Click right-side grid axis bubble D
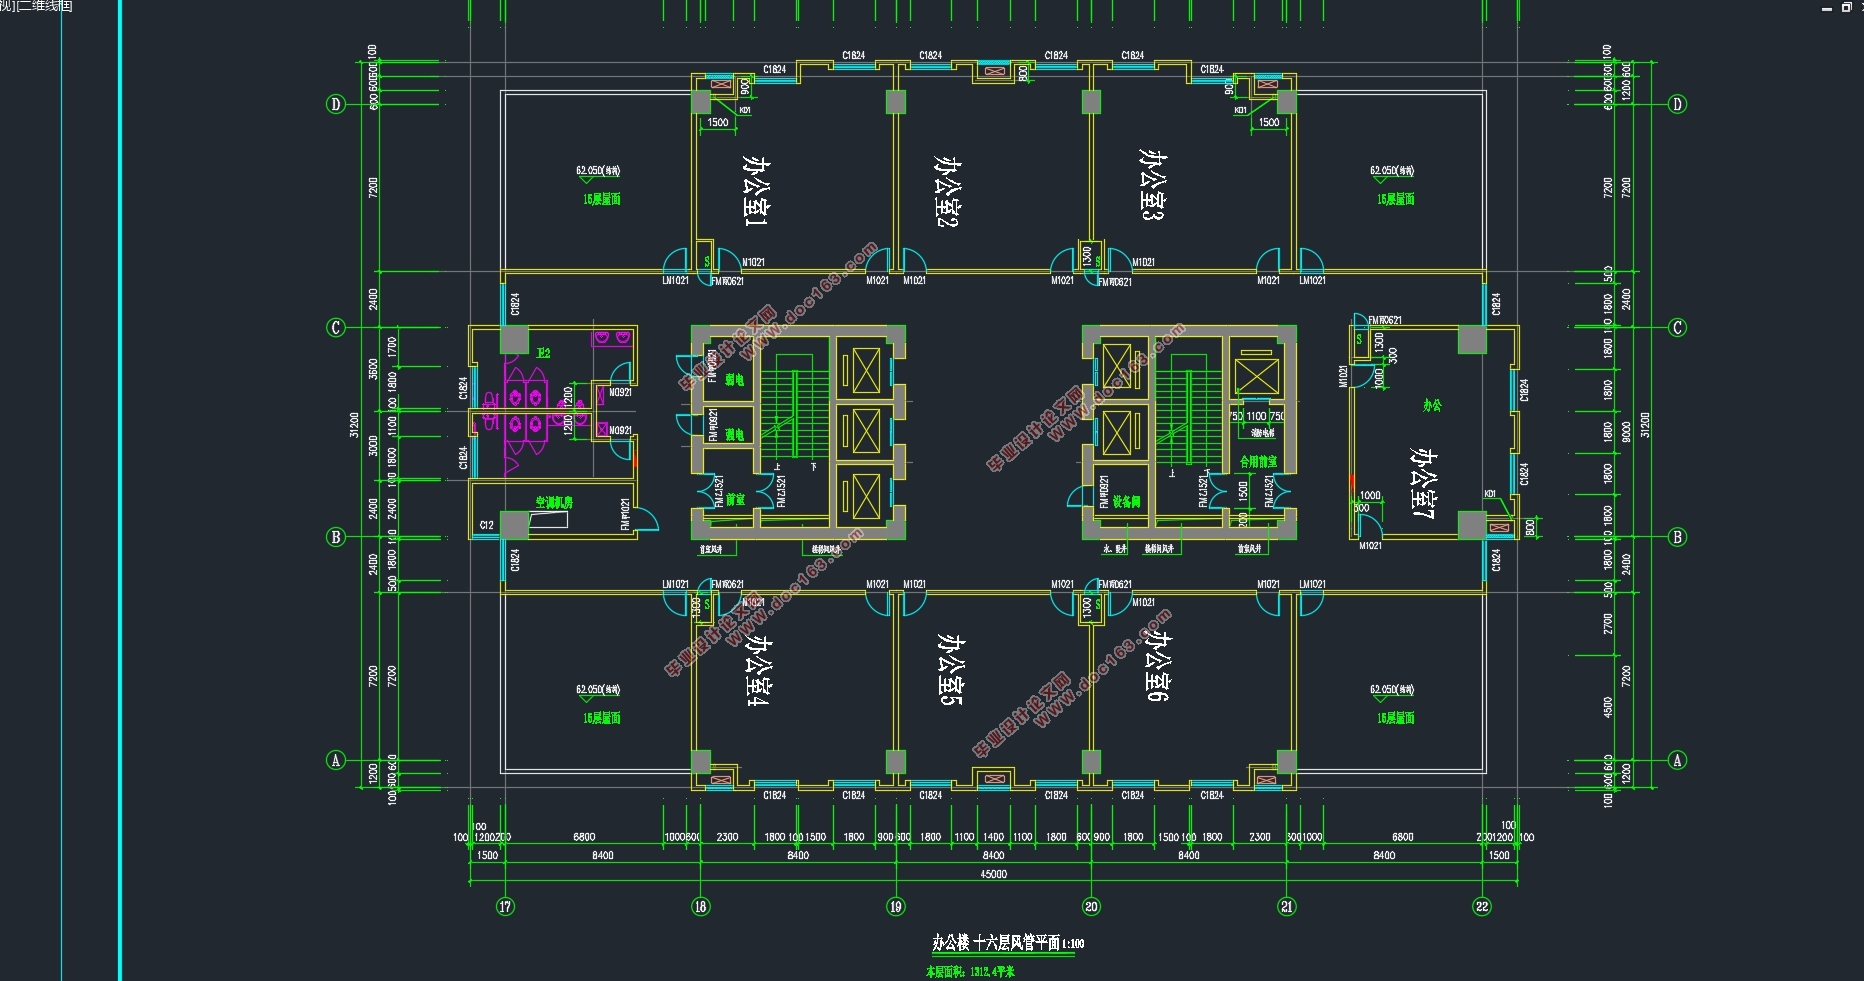Screen dimensions: 1864x981 [1678, 104]
